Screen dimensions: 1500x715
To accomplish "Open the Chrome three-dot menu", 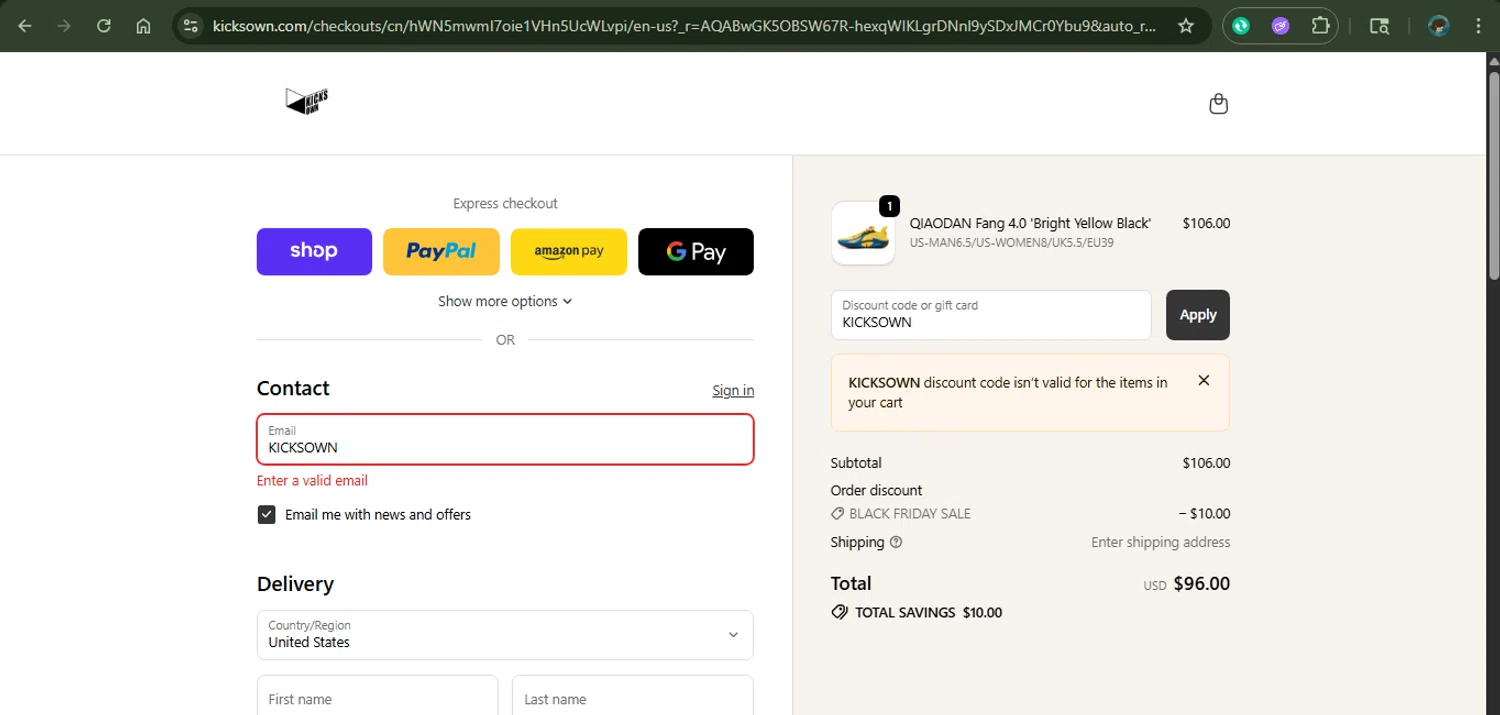I will (x=1478, y=26).
